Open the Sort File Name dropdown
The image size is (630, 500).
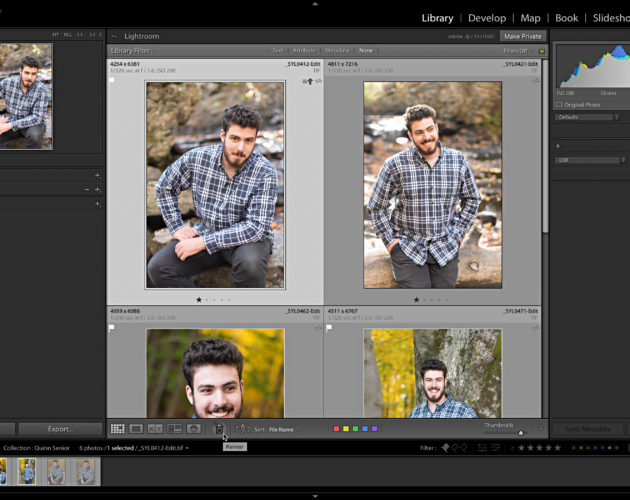pos(281,429)
